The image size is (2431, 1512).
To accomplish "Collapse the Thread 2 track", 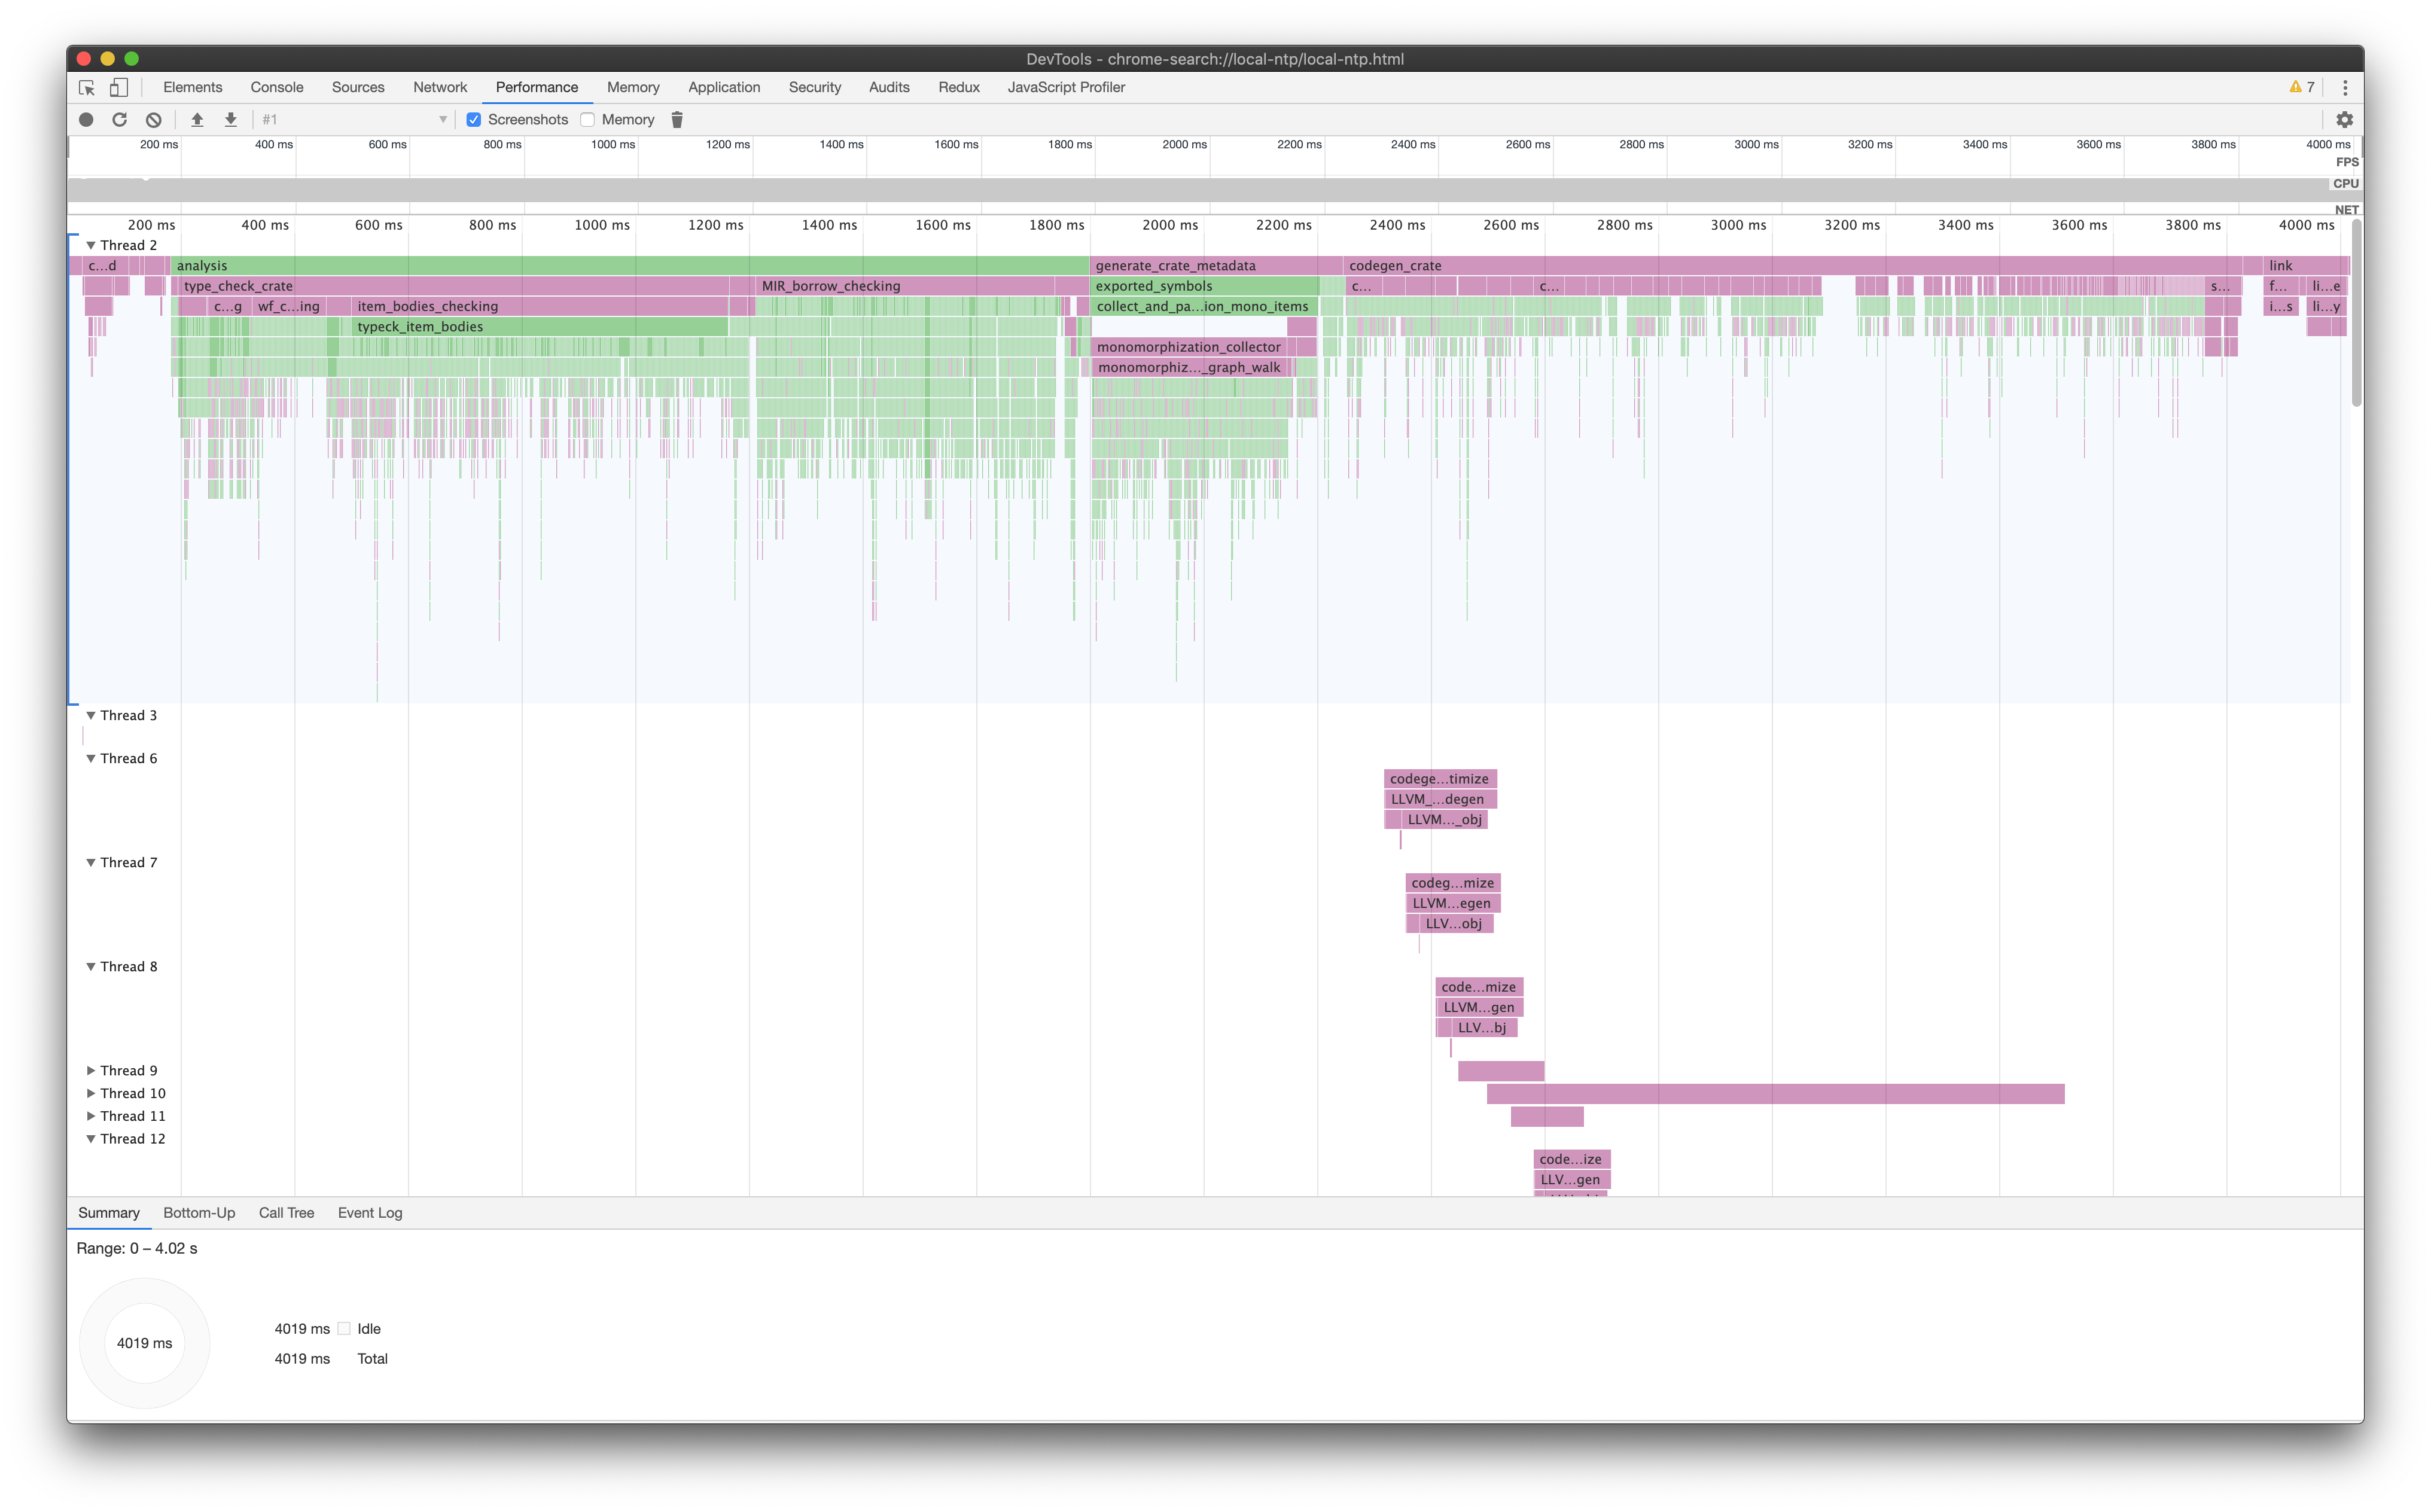I will (x=91, y=246).
